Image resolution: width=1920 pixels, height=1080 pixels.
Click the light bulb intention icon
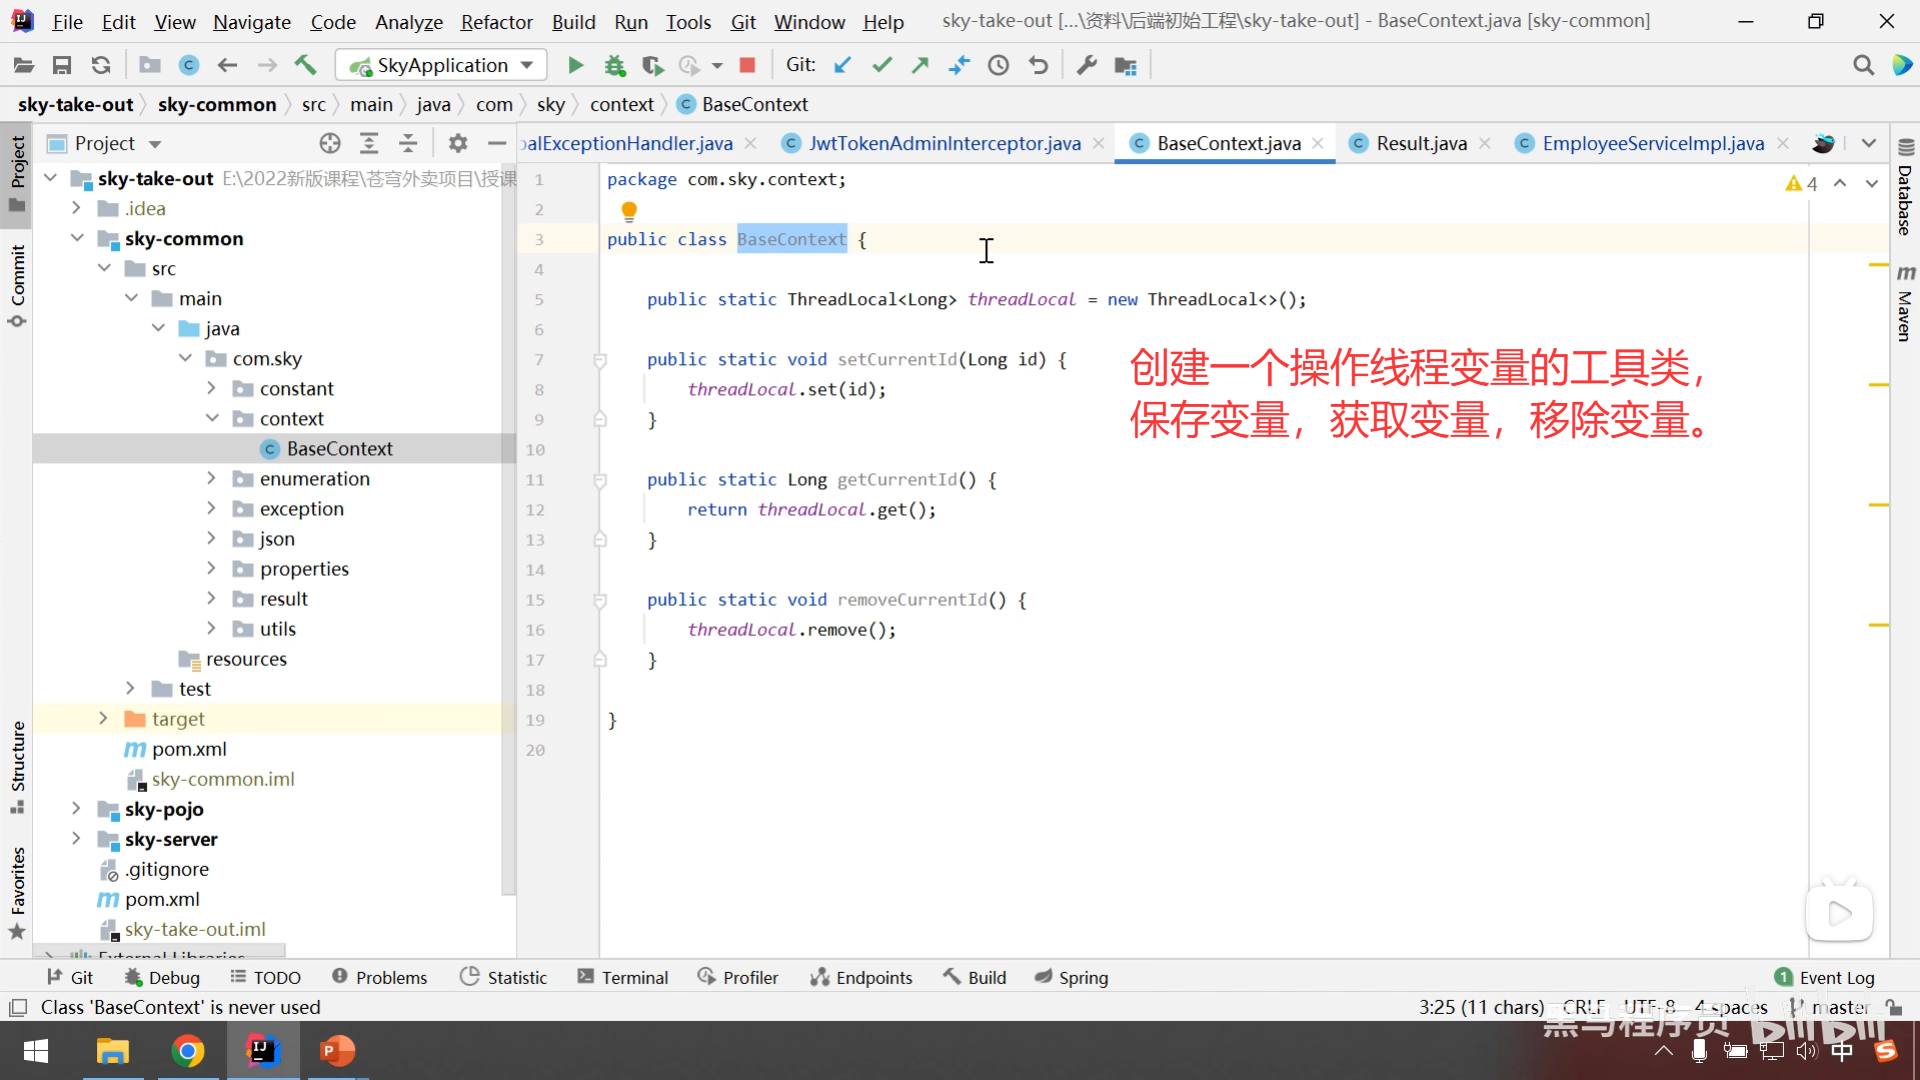(629, 210)
